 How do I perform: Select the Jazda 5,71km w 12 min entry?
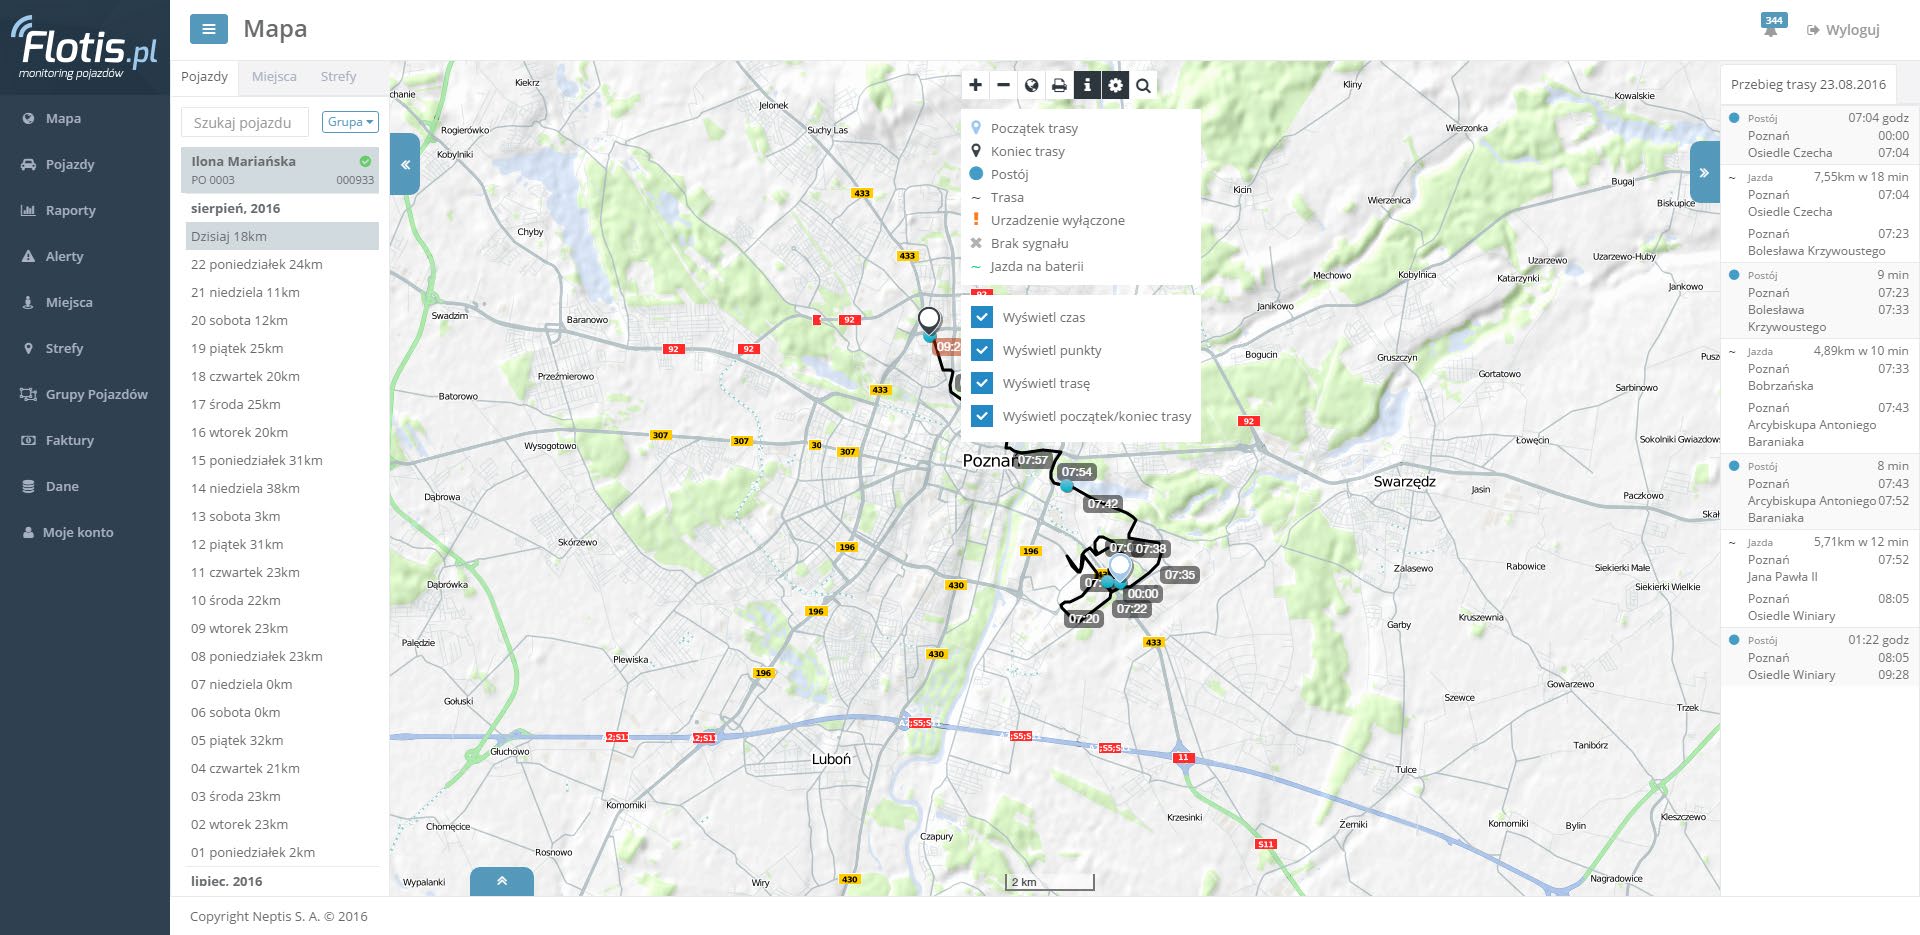1820,578
